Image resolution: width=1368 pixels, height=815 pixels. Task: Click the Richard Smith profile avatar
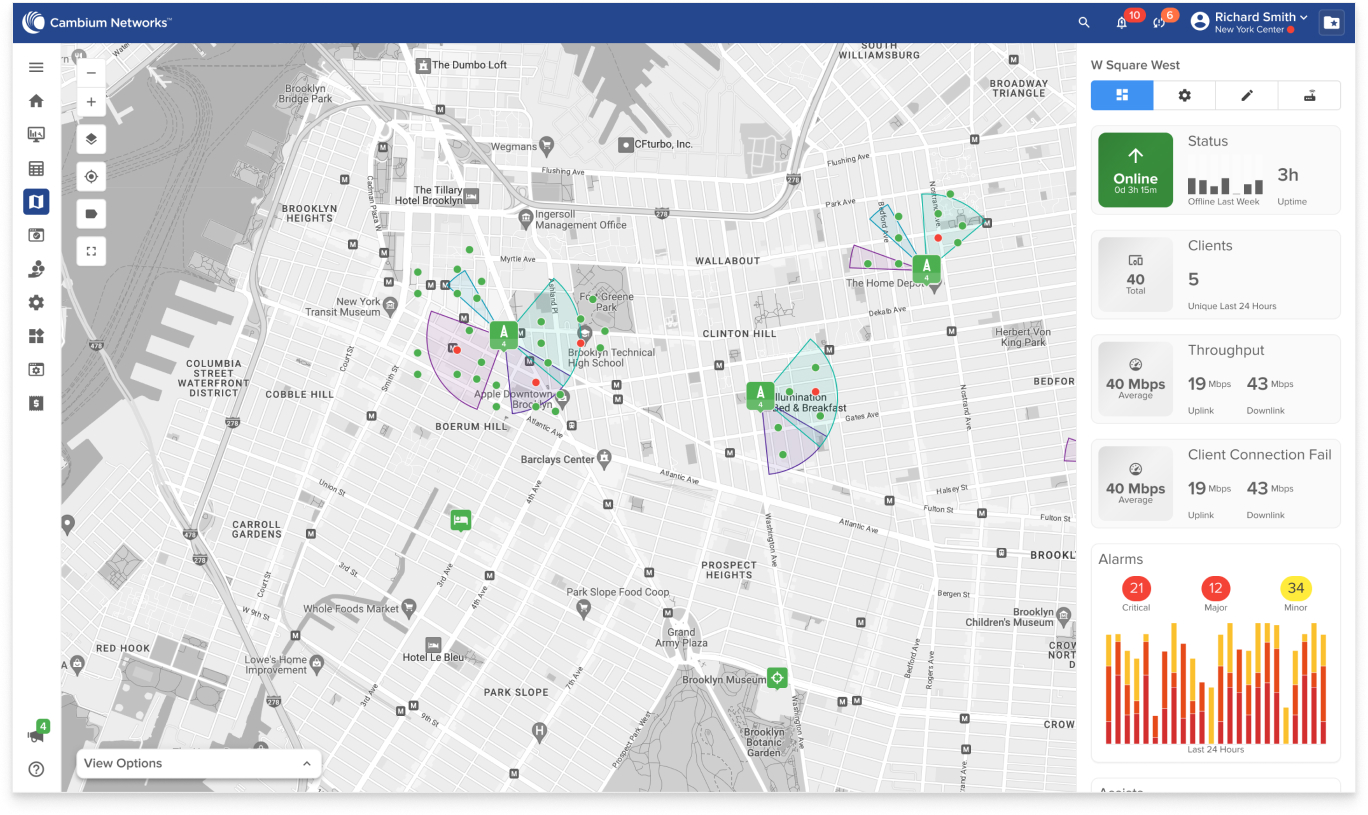(x=1199, y=22)
